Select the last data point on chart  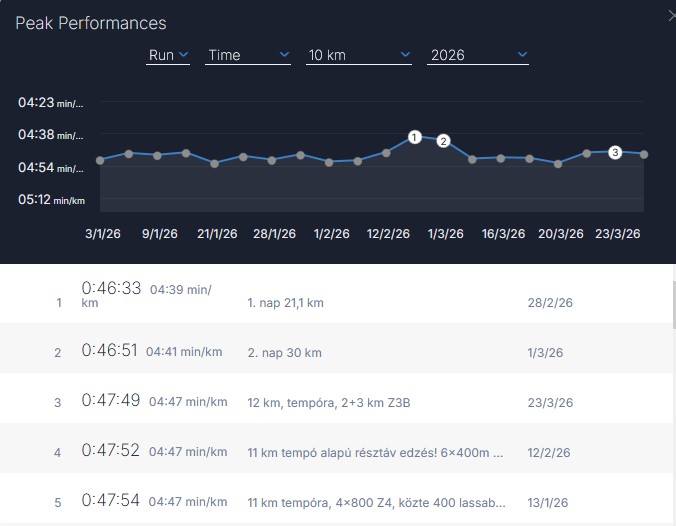tap(644, 154)
